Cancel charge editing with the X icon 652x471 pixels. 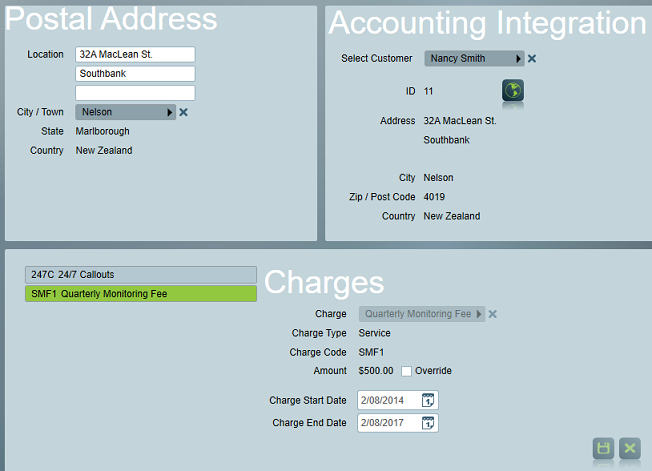630,449
